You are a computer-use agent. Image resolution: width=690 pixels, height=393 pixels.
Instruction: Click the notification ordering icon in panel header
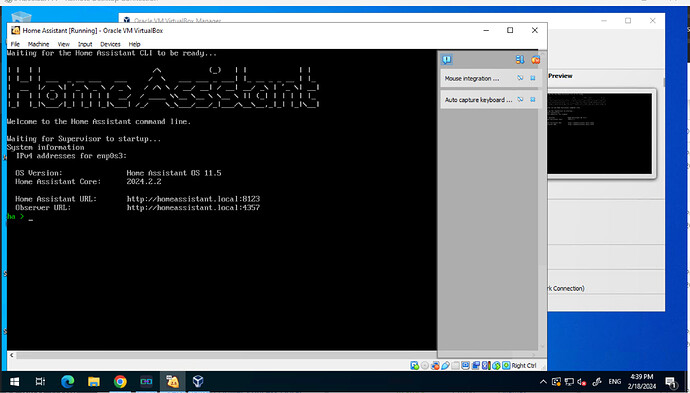coord(520,59)
